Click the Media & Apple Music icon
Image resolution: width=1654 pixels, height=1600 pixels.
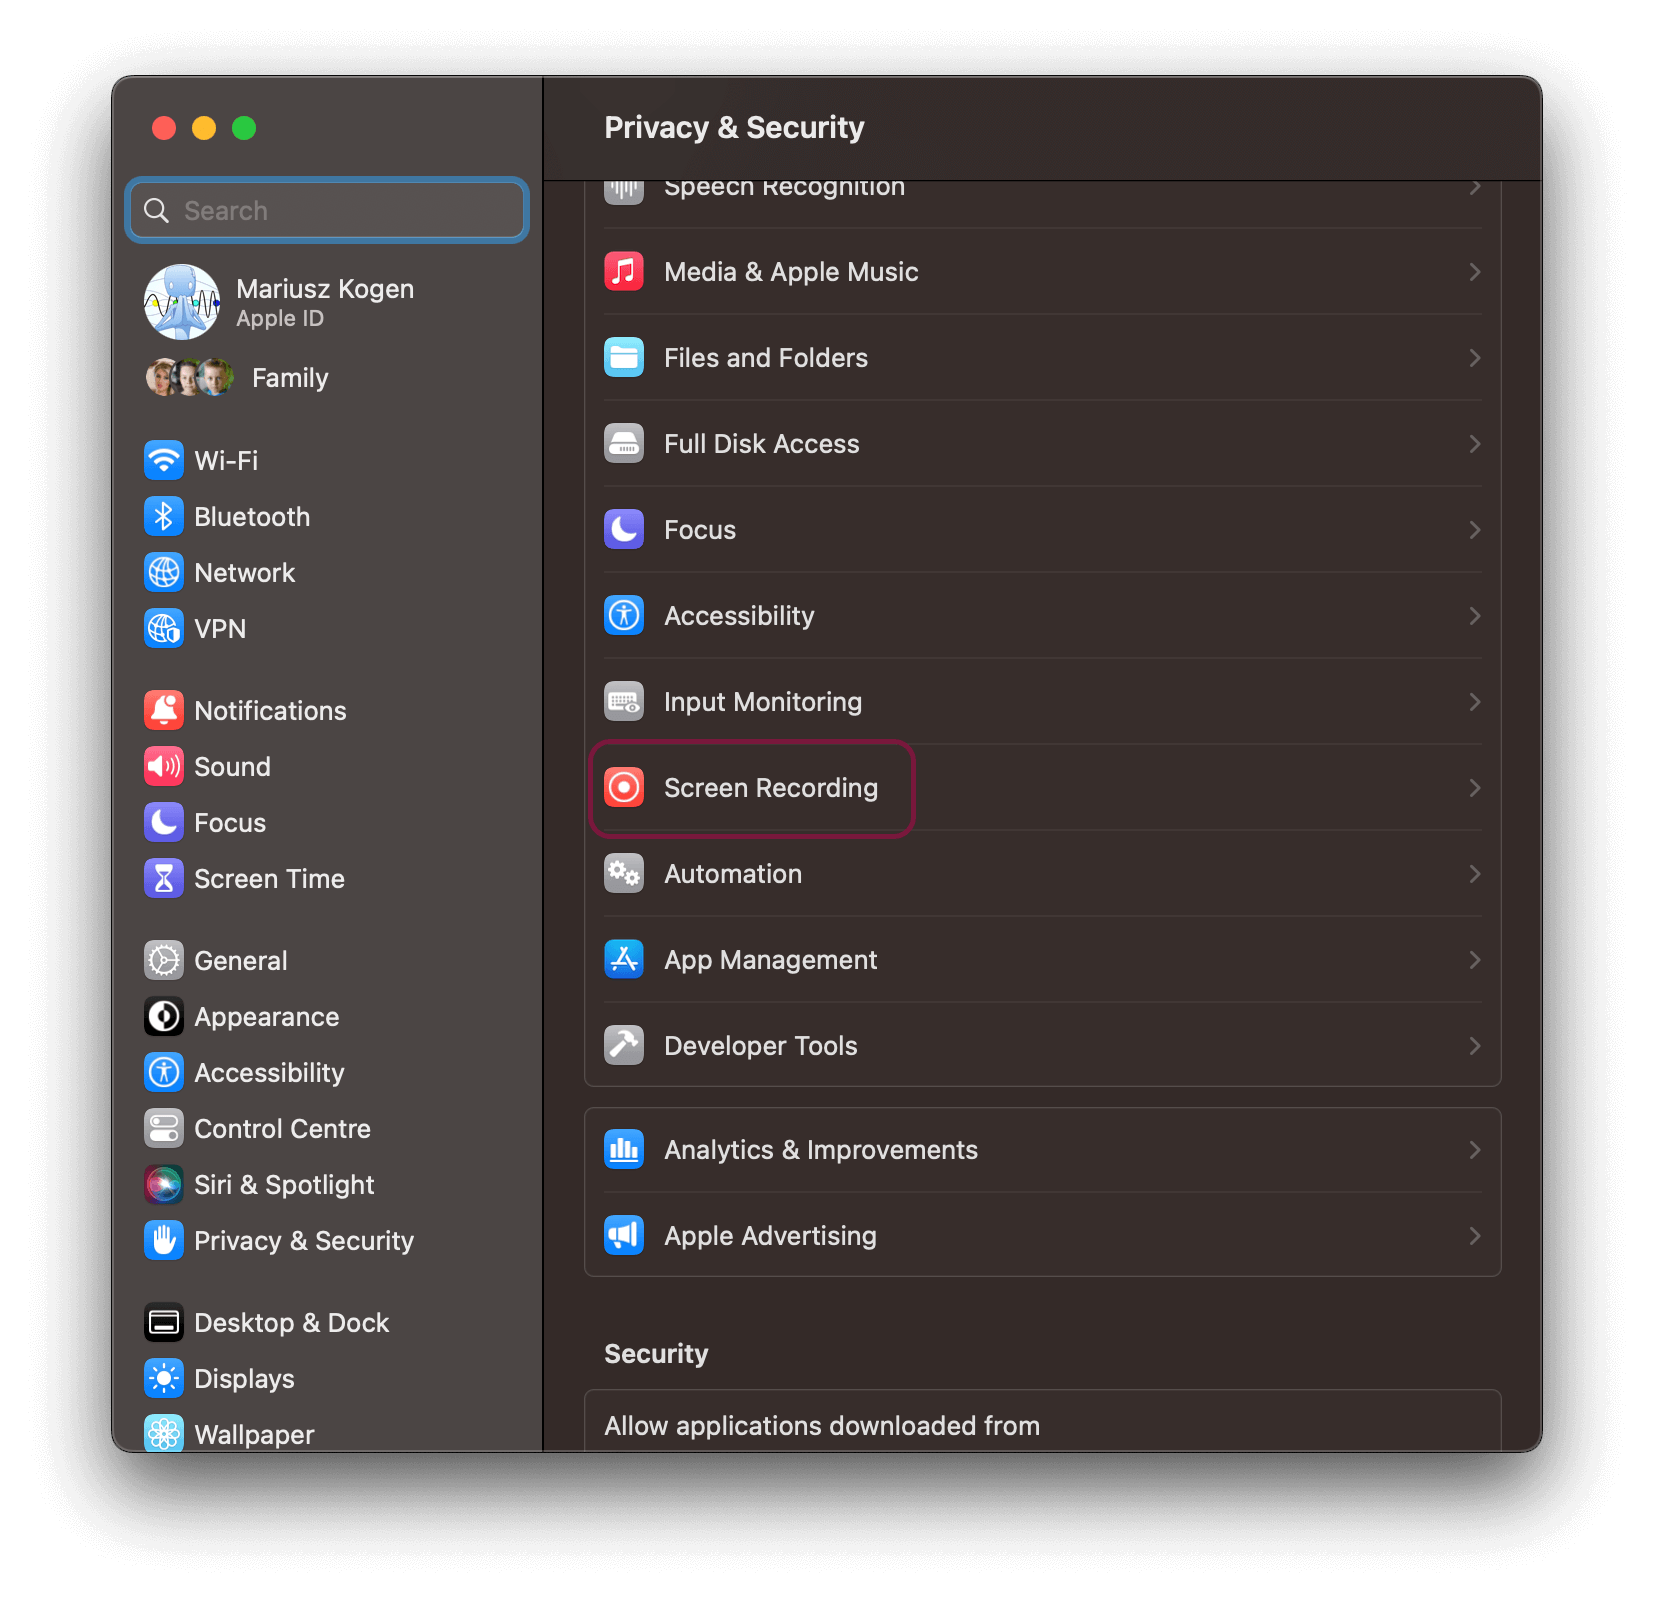pyautogui.click(x=624, y=272)
